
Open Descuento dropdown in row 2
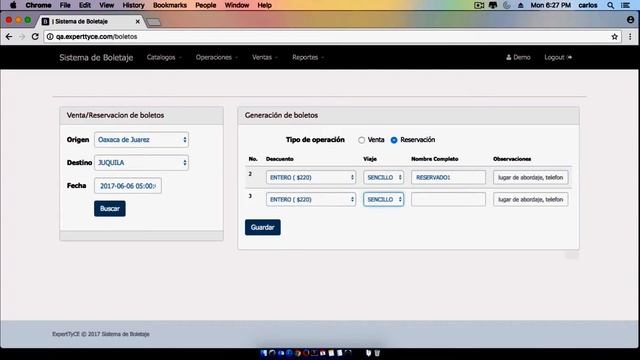[x=311, y=178]
